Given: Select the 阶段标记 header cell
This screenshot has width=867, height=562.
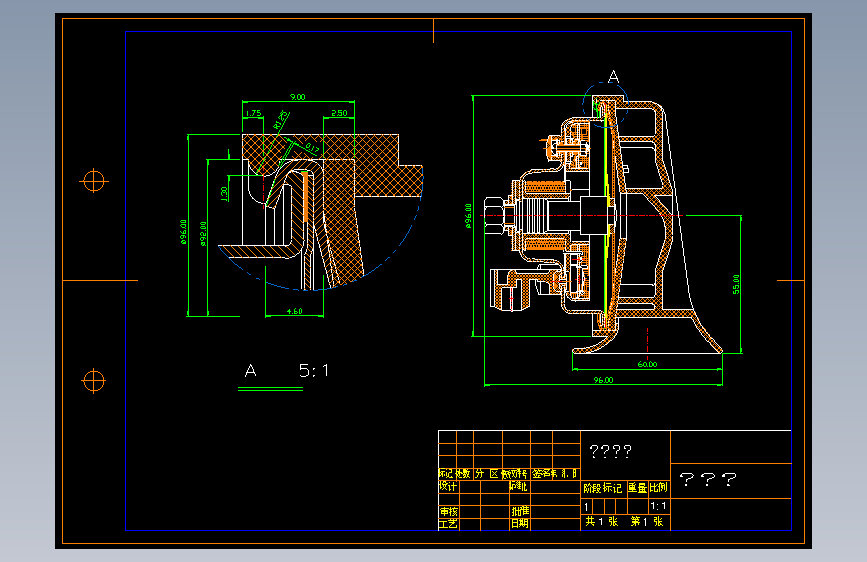Looking at the screenshot, I should 603,488.
